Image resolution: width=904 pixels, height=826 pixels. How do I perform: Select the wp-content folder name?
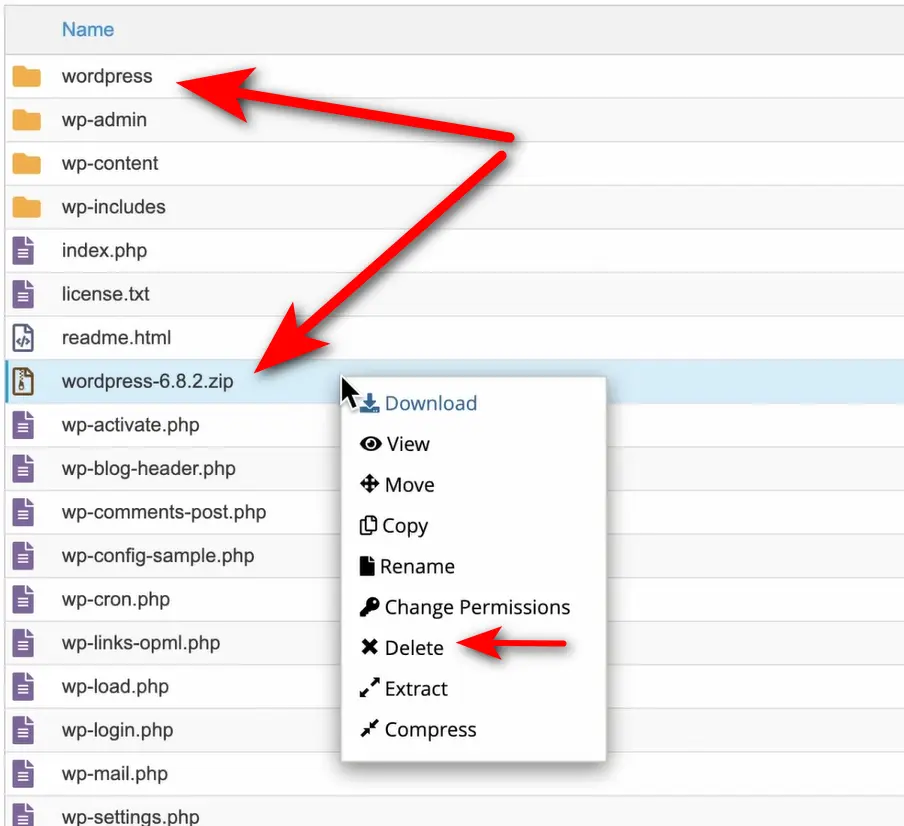tap(110, 164)
